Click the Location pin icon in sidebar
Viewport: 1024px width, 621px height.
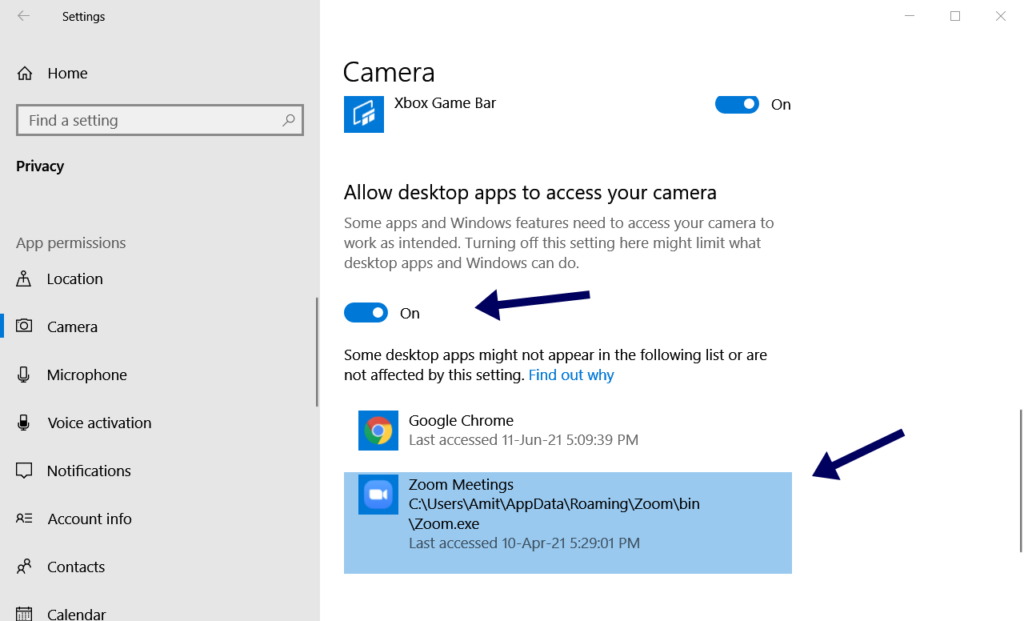tap(23, 279)
